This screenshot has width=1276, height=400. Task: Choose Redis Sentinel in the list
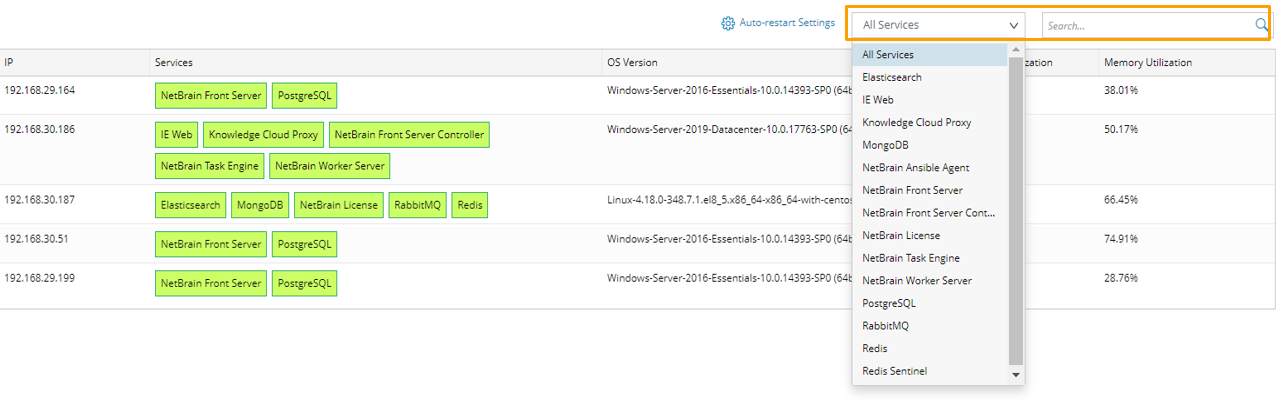tap(894, 371)
